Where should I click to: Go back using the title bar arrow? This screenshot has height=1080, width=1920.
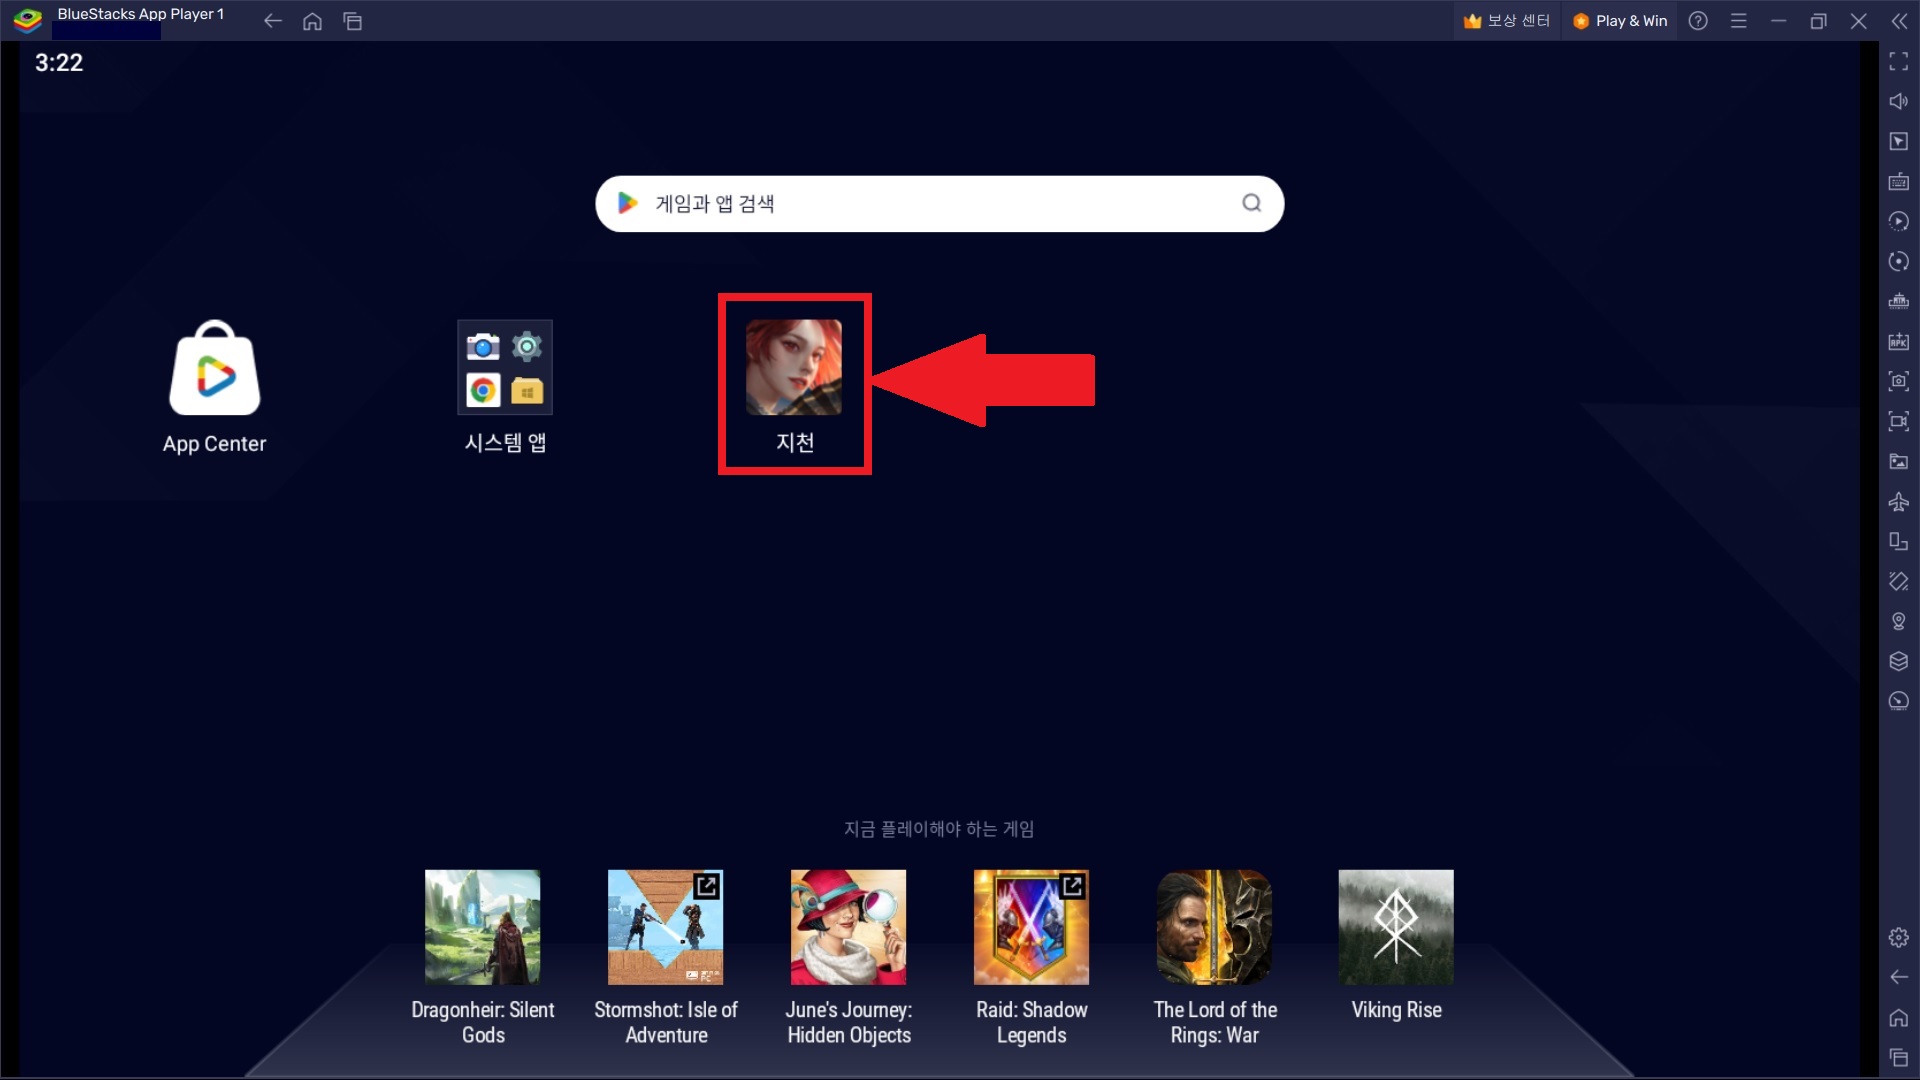pyautogui.click(x=272, y=21)
